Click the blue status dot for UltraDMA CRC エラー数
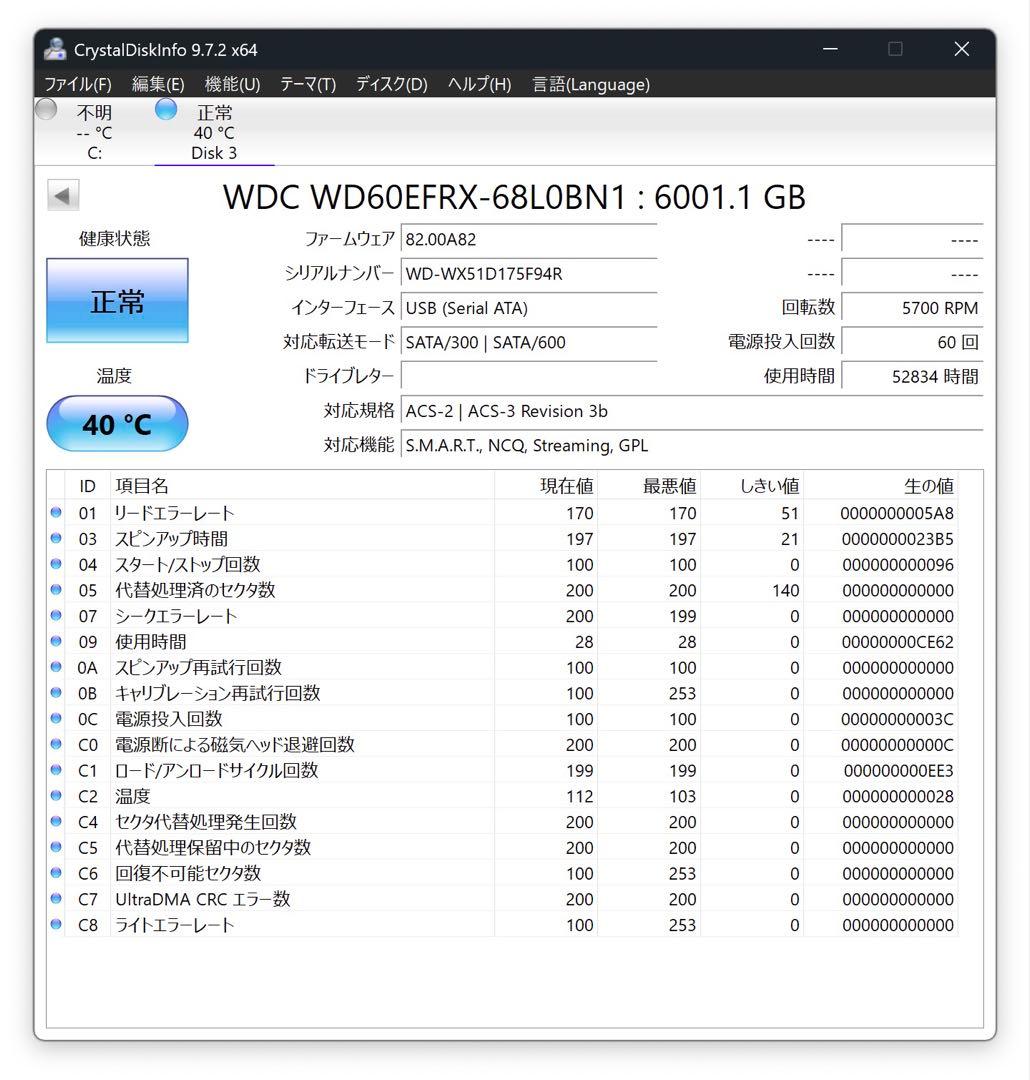The width and height of the screenshot is (1030, 1080). 57,898
